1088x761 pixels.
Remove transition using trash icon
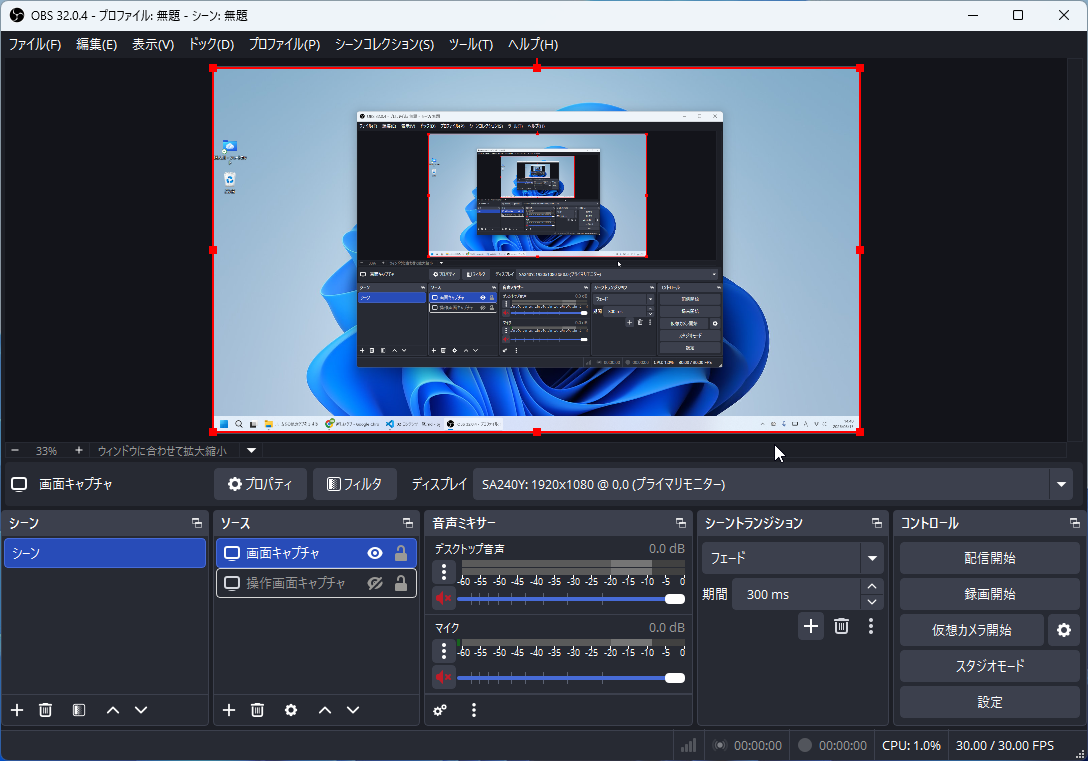(x=841, y=626)
